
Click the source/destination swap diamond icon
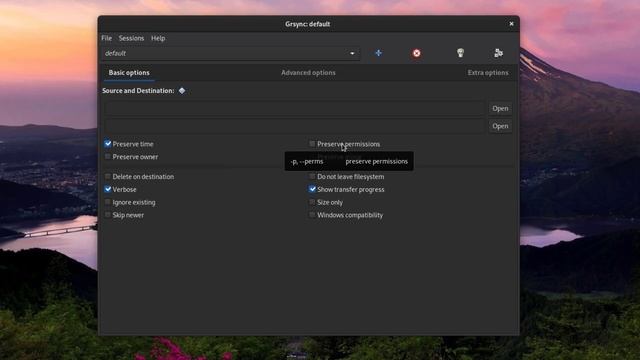(x=182, y=91)
